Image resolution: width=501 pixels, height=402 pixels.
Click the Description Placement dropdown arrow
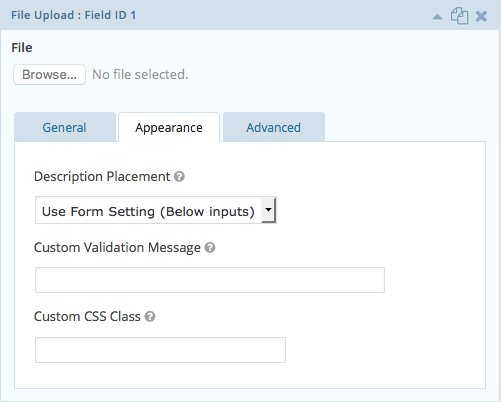coord(268,210)
